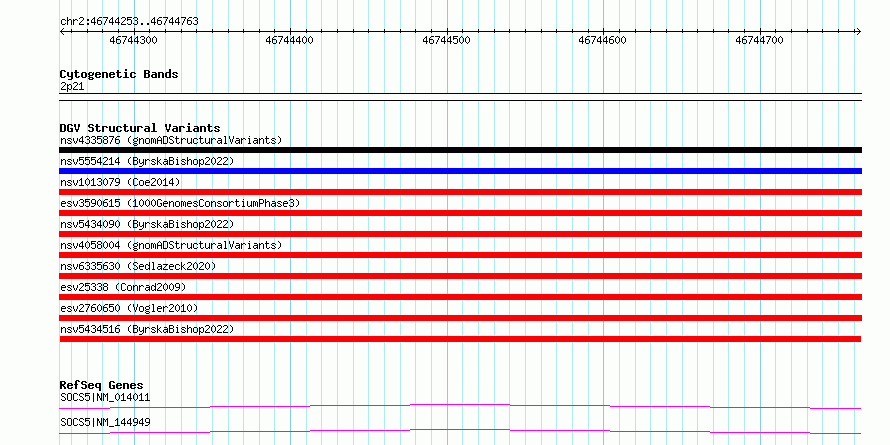Click the ruler's left arrow end
The image size is (890, 445).
pos(62,32)
